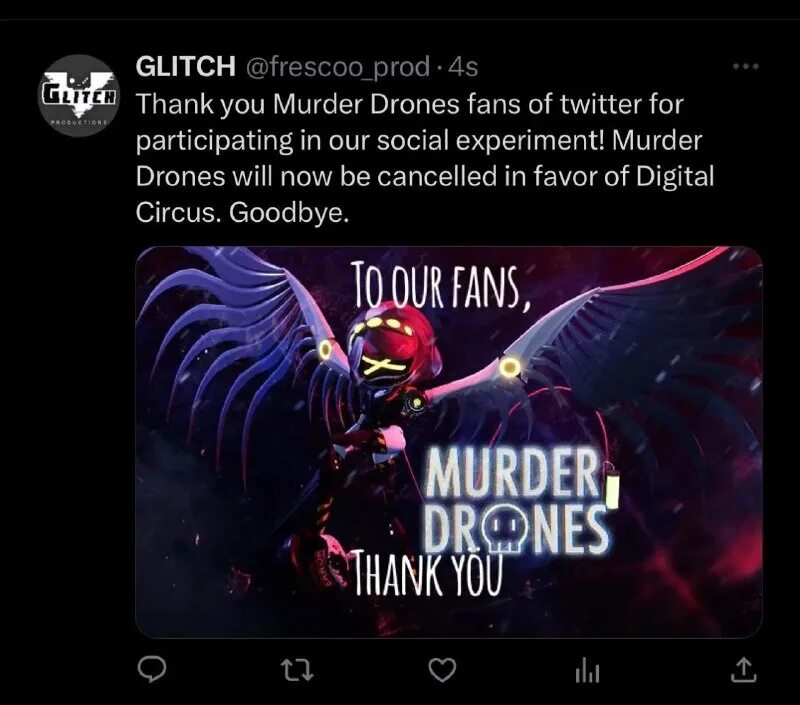Expand the attached Murder Drones image
Viewport: 800px width, 705px height.
click(x=449, y=442)
